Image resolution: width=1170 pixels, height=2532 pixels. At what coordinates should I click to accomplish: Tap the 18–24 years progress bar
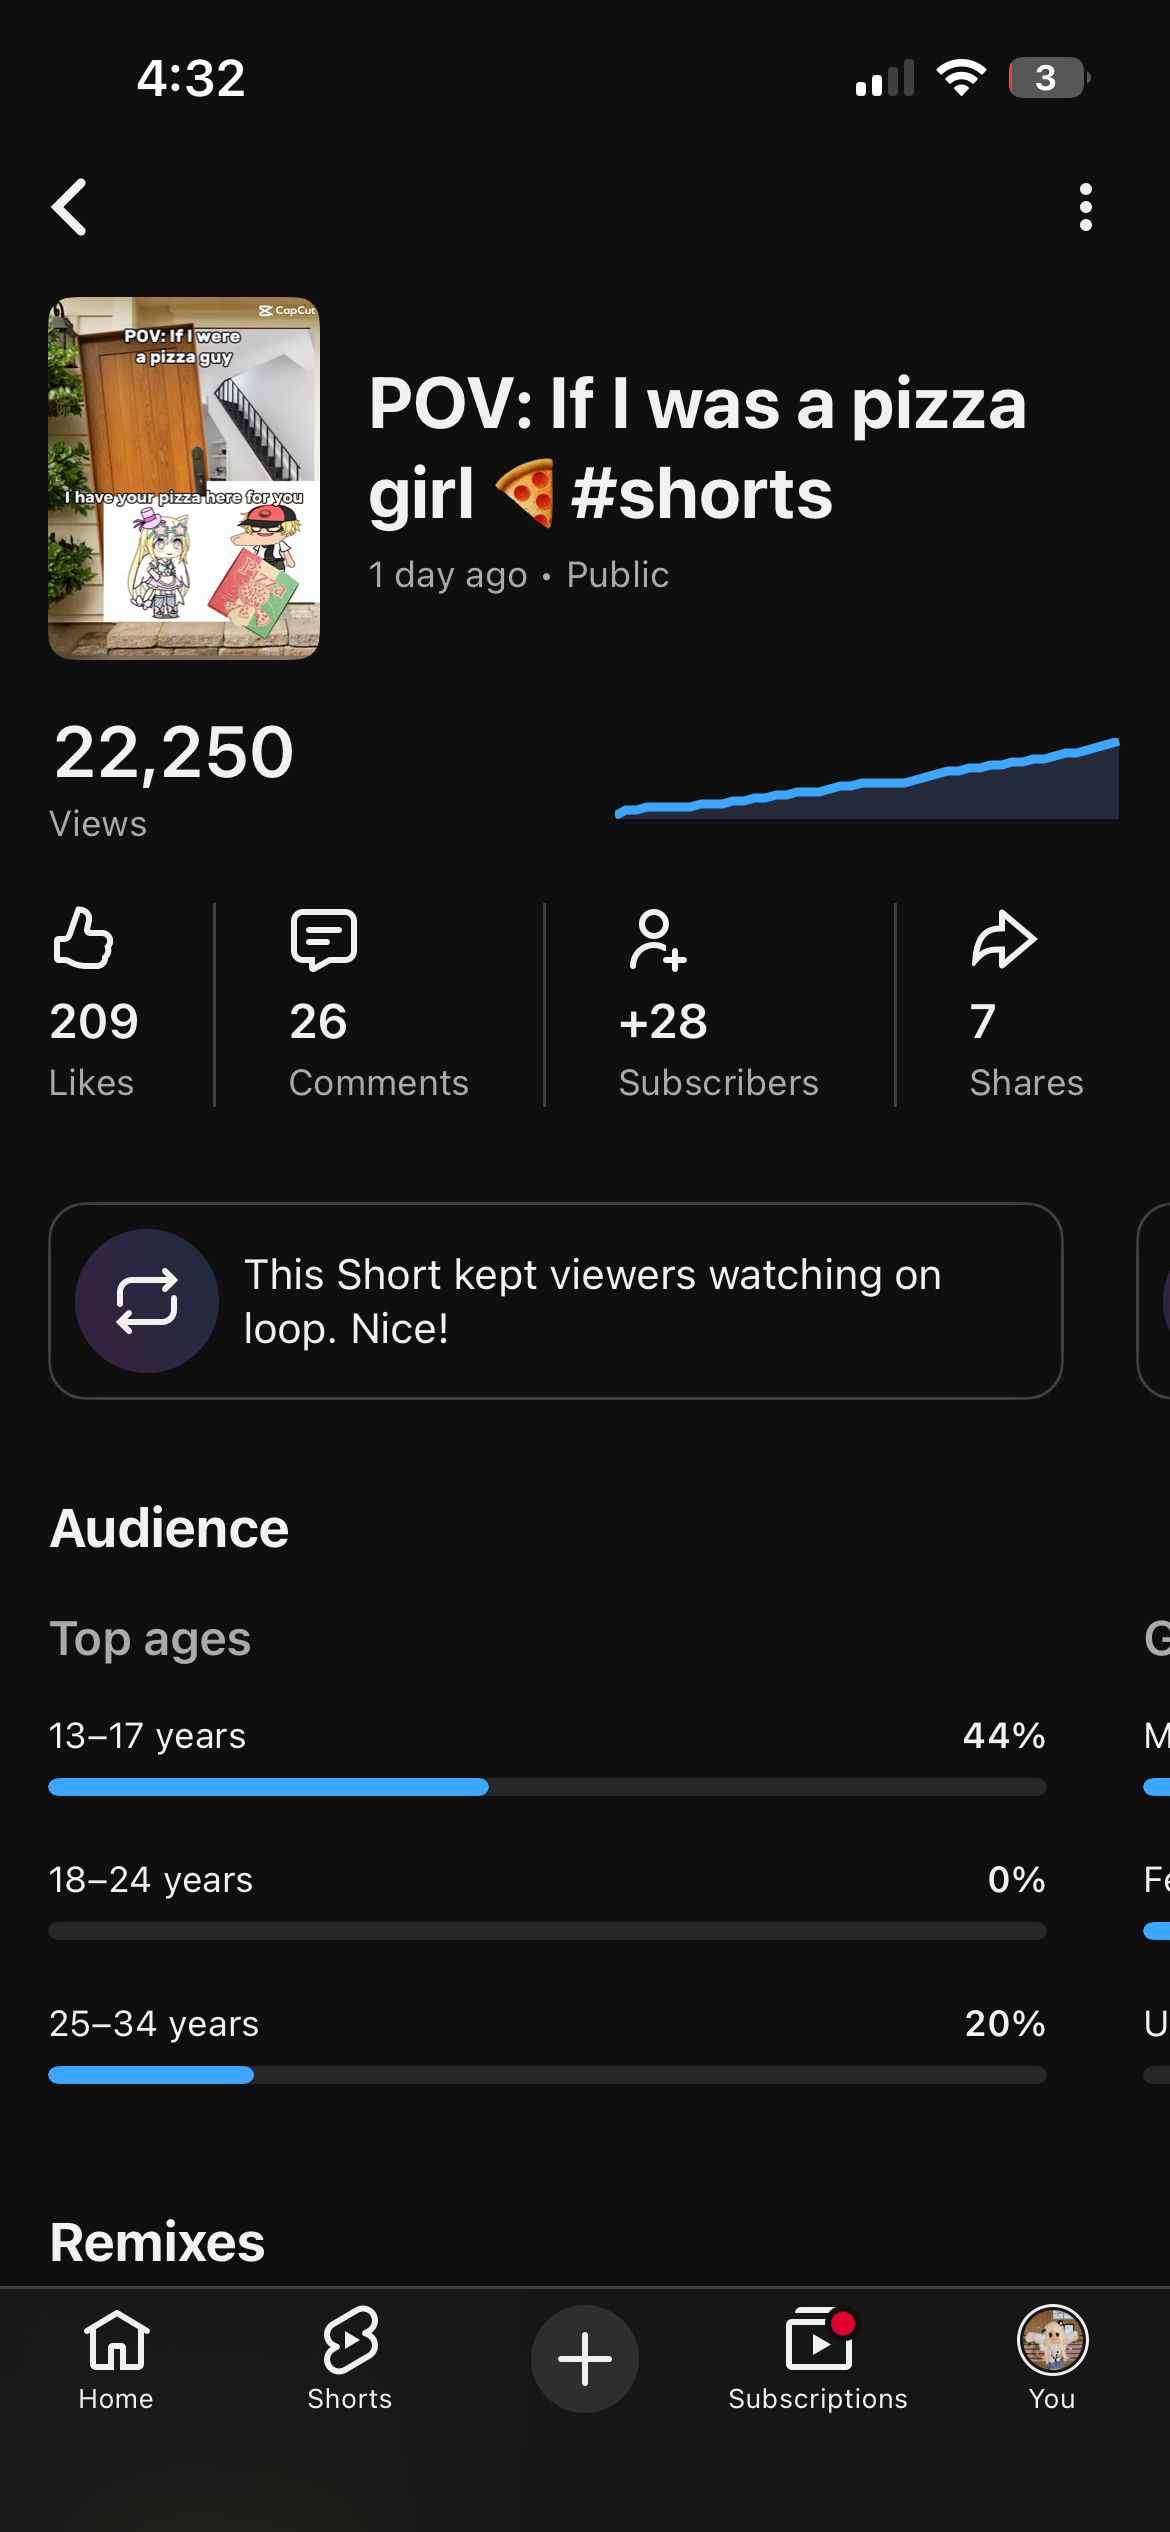(547, 1931)
